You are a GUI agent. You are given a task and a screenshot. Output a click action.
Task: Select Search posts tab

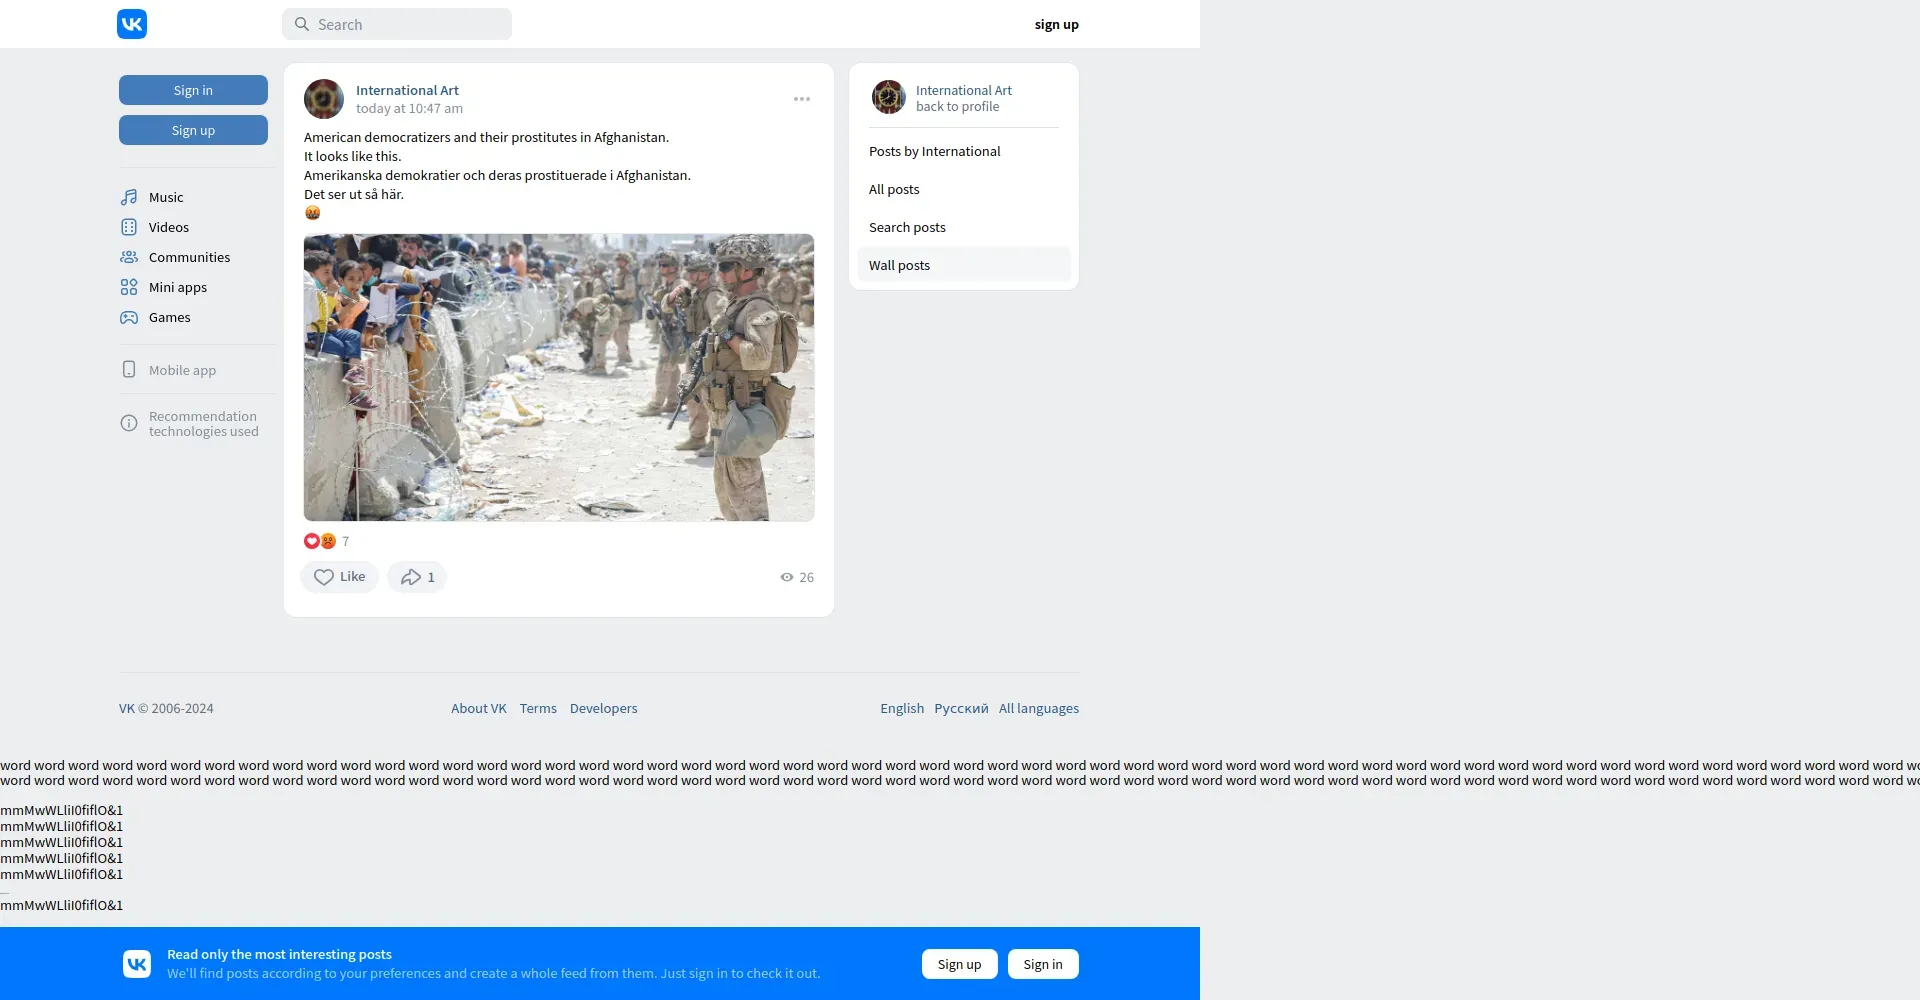click(x=964, y=227)
